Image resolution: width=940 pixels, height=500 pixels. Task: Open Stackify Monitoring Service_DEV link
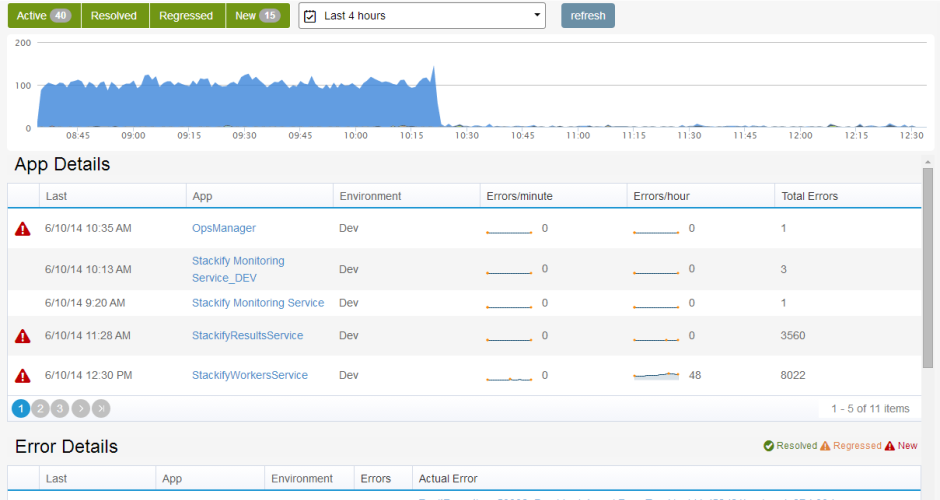(x=238, y=269)
